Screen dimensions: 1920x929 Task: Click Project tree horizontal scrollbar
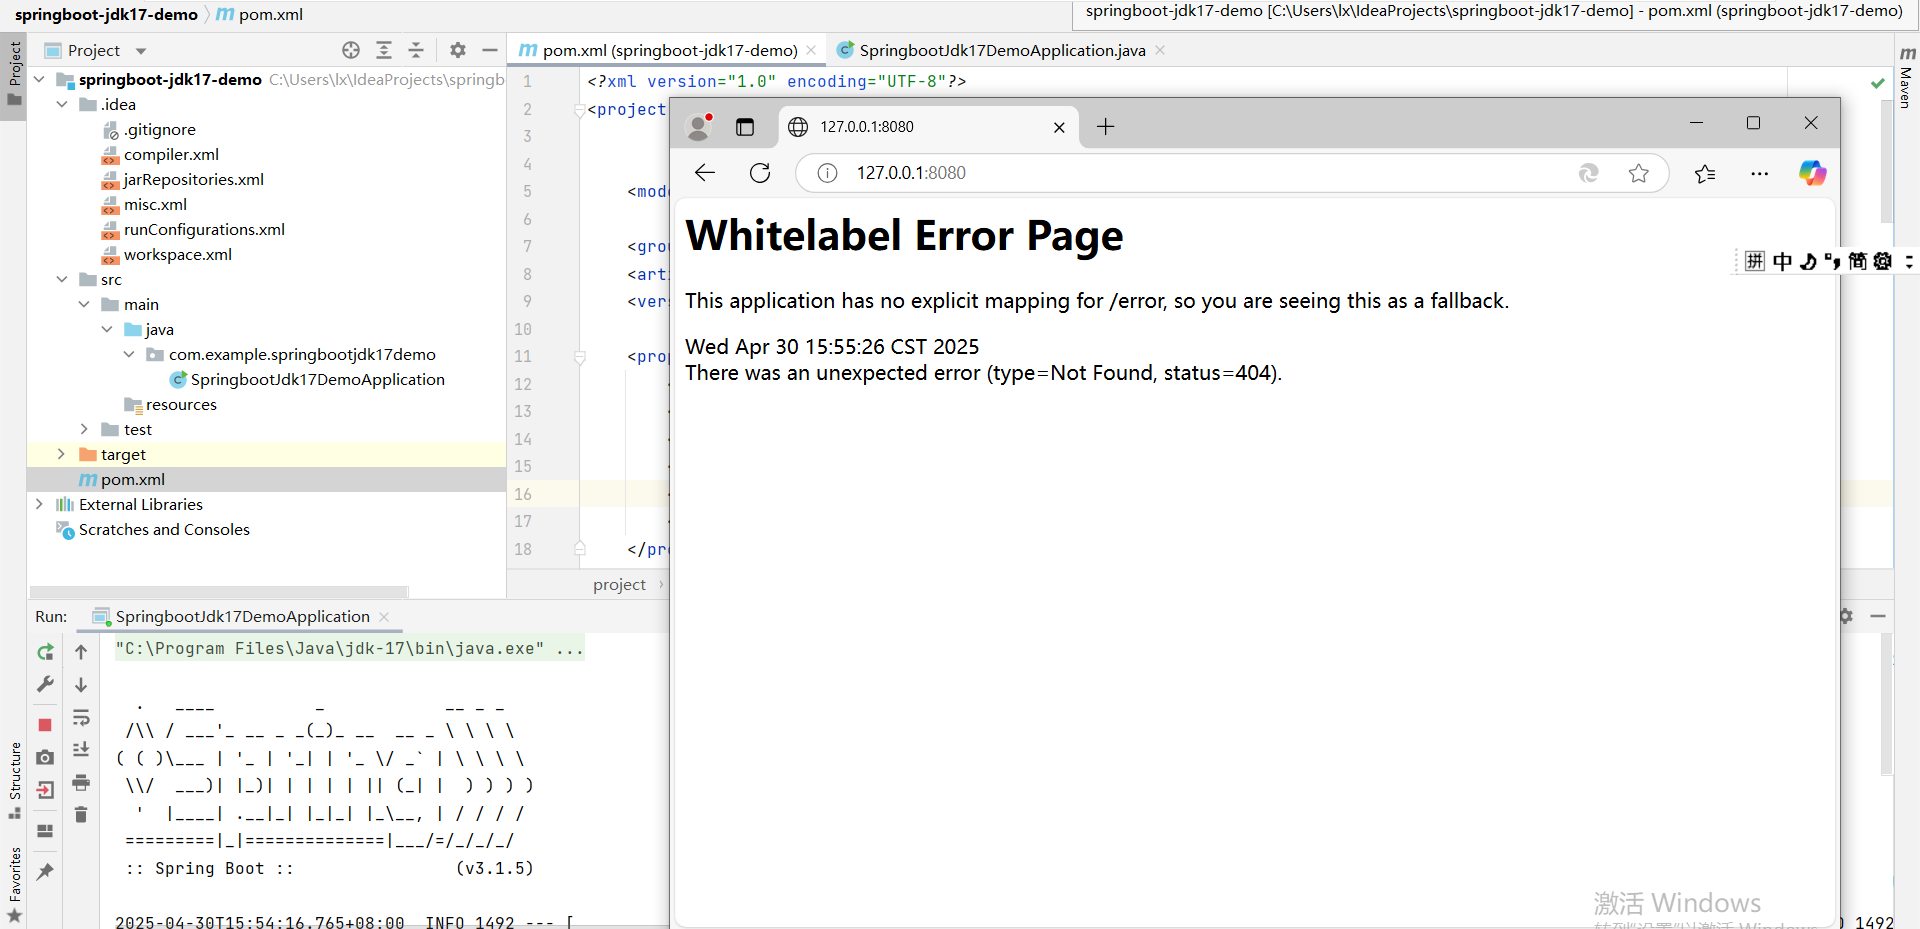[x=219, y=592]
